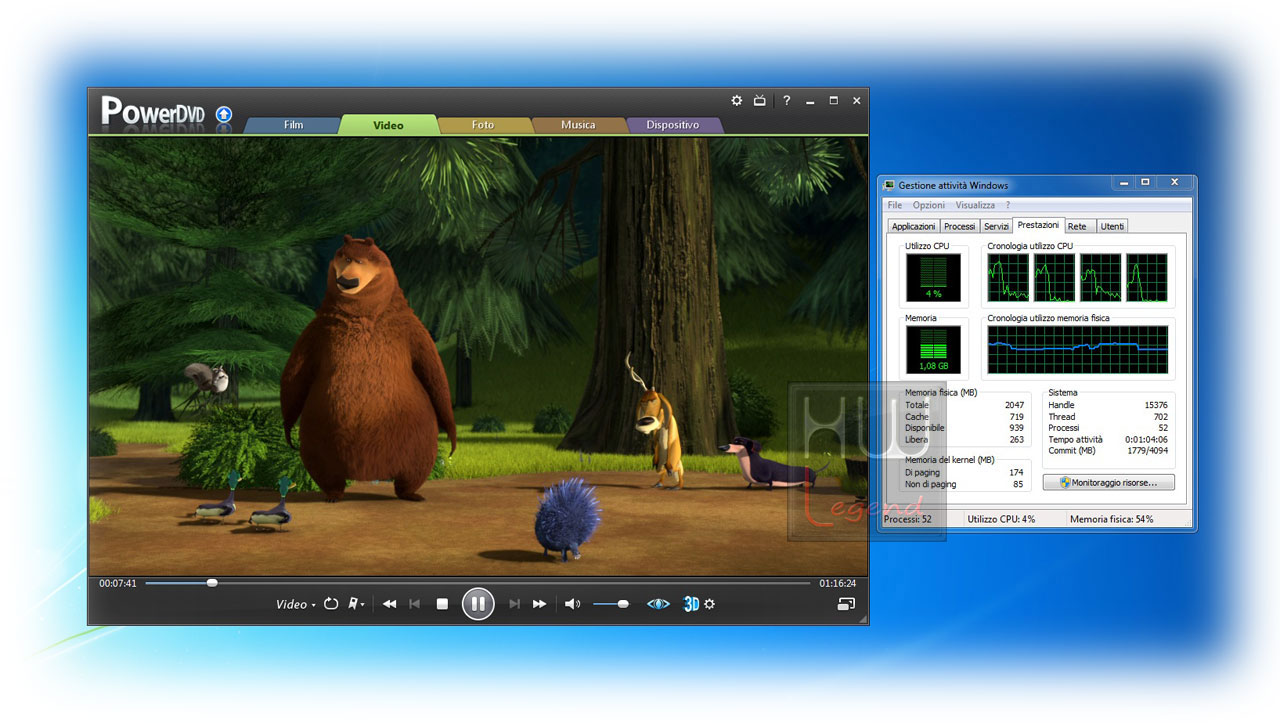Click the Handle value 15376

pyautogui.click(x=1155, y=405)
